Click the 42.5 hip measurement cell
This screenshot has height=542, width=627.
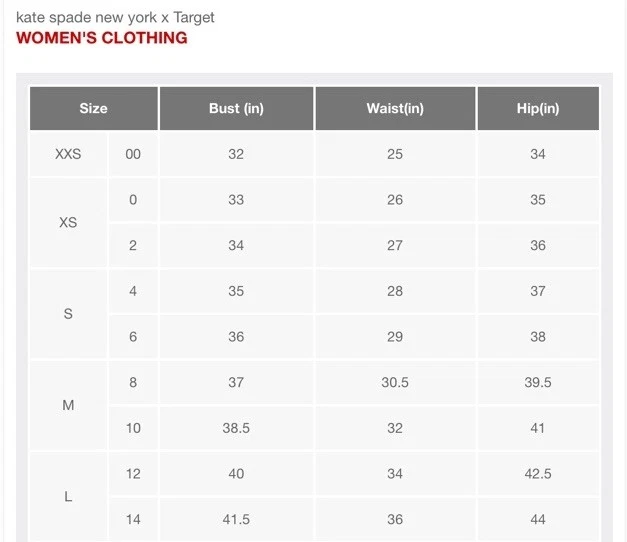(538, 473)
